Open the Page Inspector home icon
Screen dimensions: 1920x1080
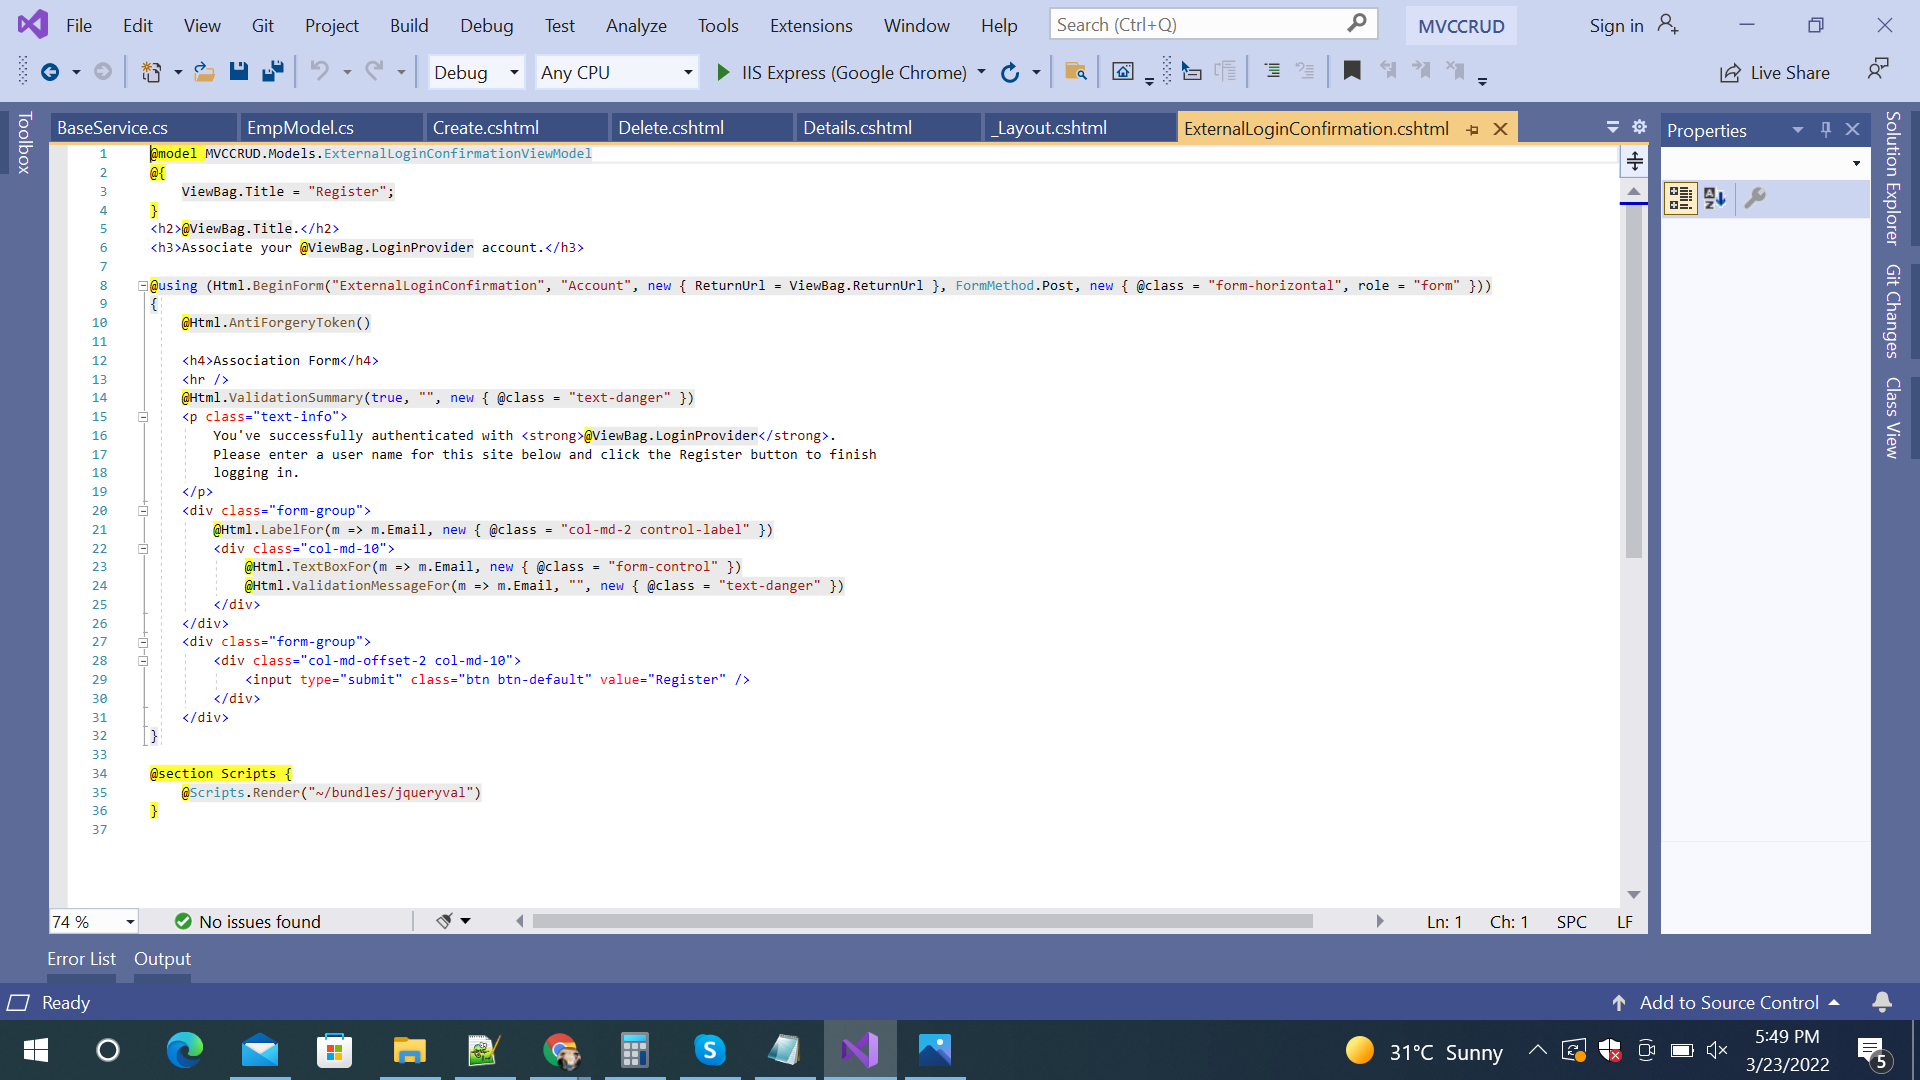coord(1123,72)
